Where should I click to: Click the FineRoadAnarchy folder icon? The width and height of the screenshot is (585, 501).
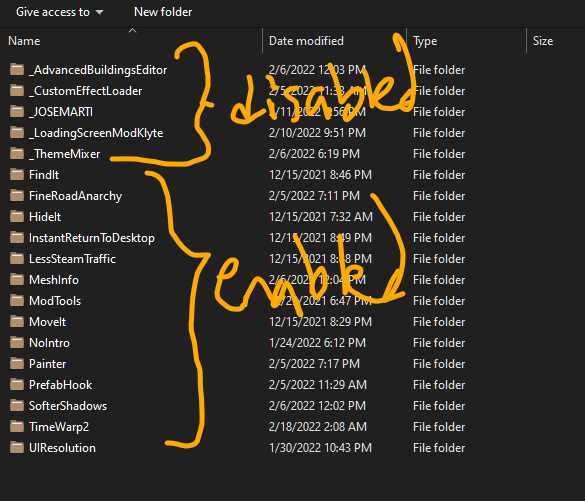[x=17, y=195]
